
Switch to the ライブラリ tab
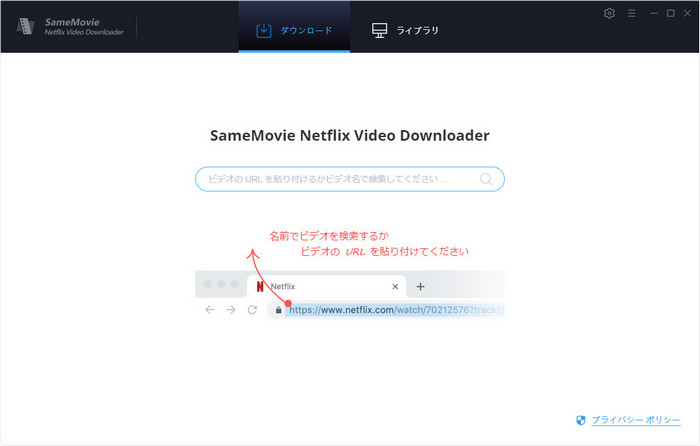405,30
